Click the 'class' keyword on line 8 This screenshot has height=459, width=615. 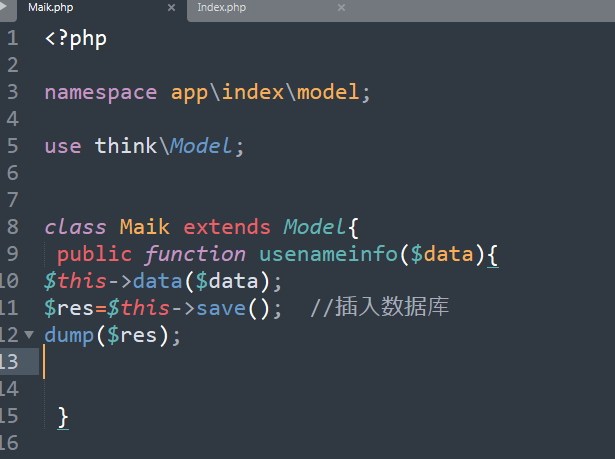pos(75,227)
